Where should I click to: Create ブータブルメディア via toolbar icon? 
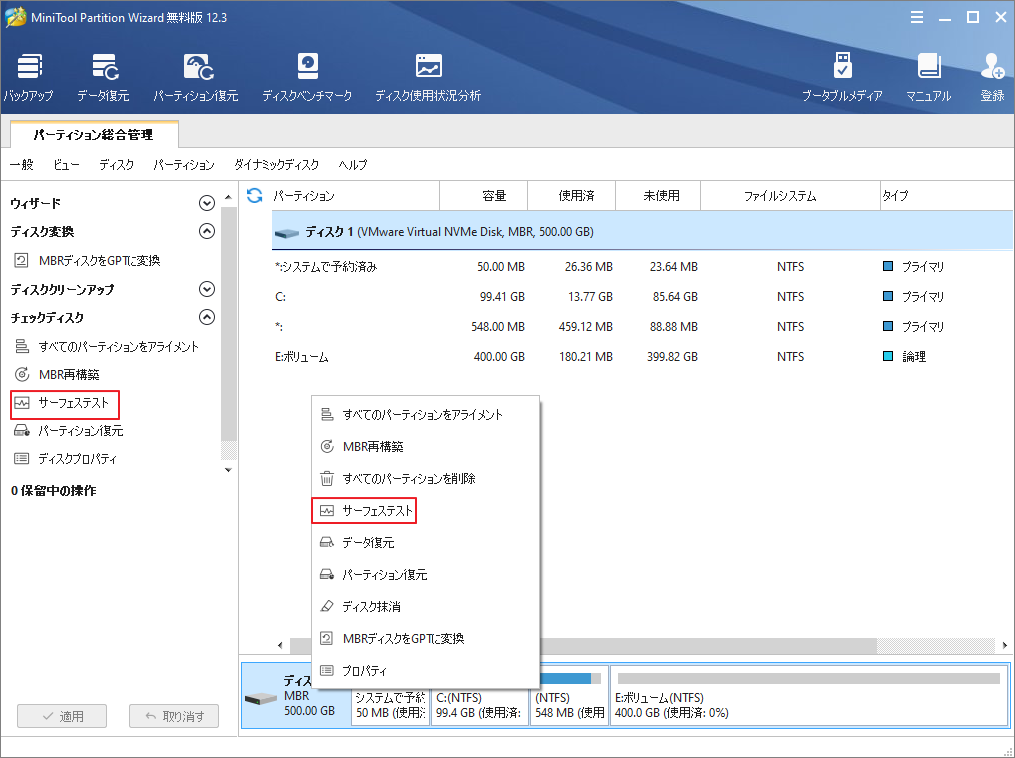pyautogui.click(x=842, y=78)
